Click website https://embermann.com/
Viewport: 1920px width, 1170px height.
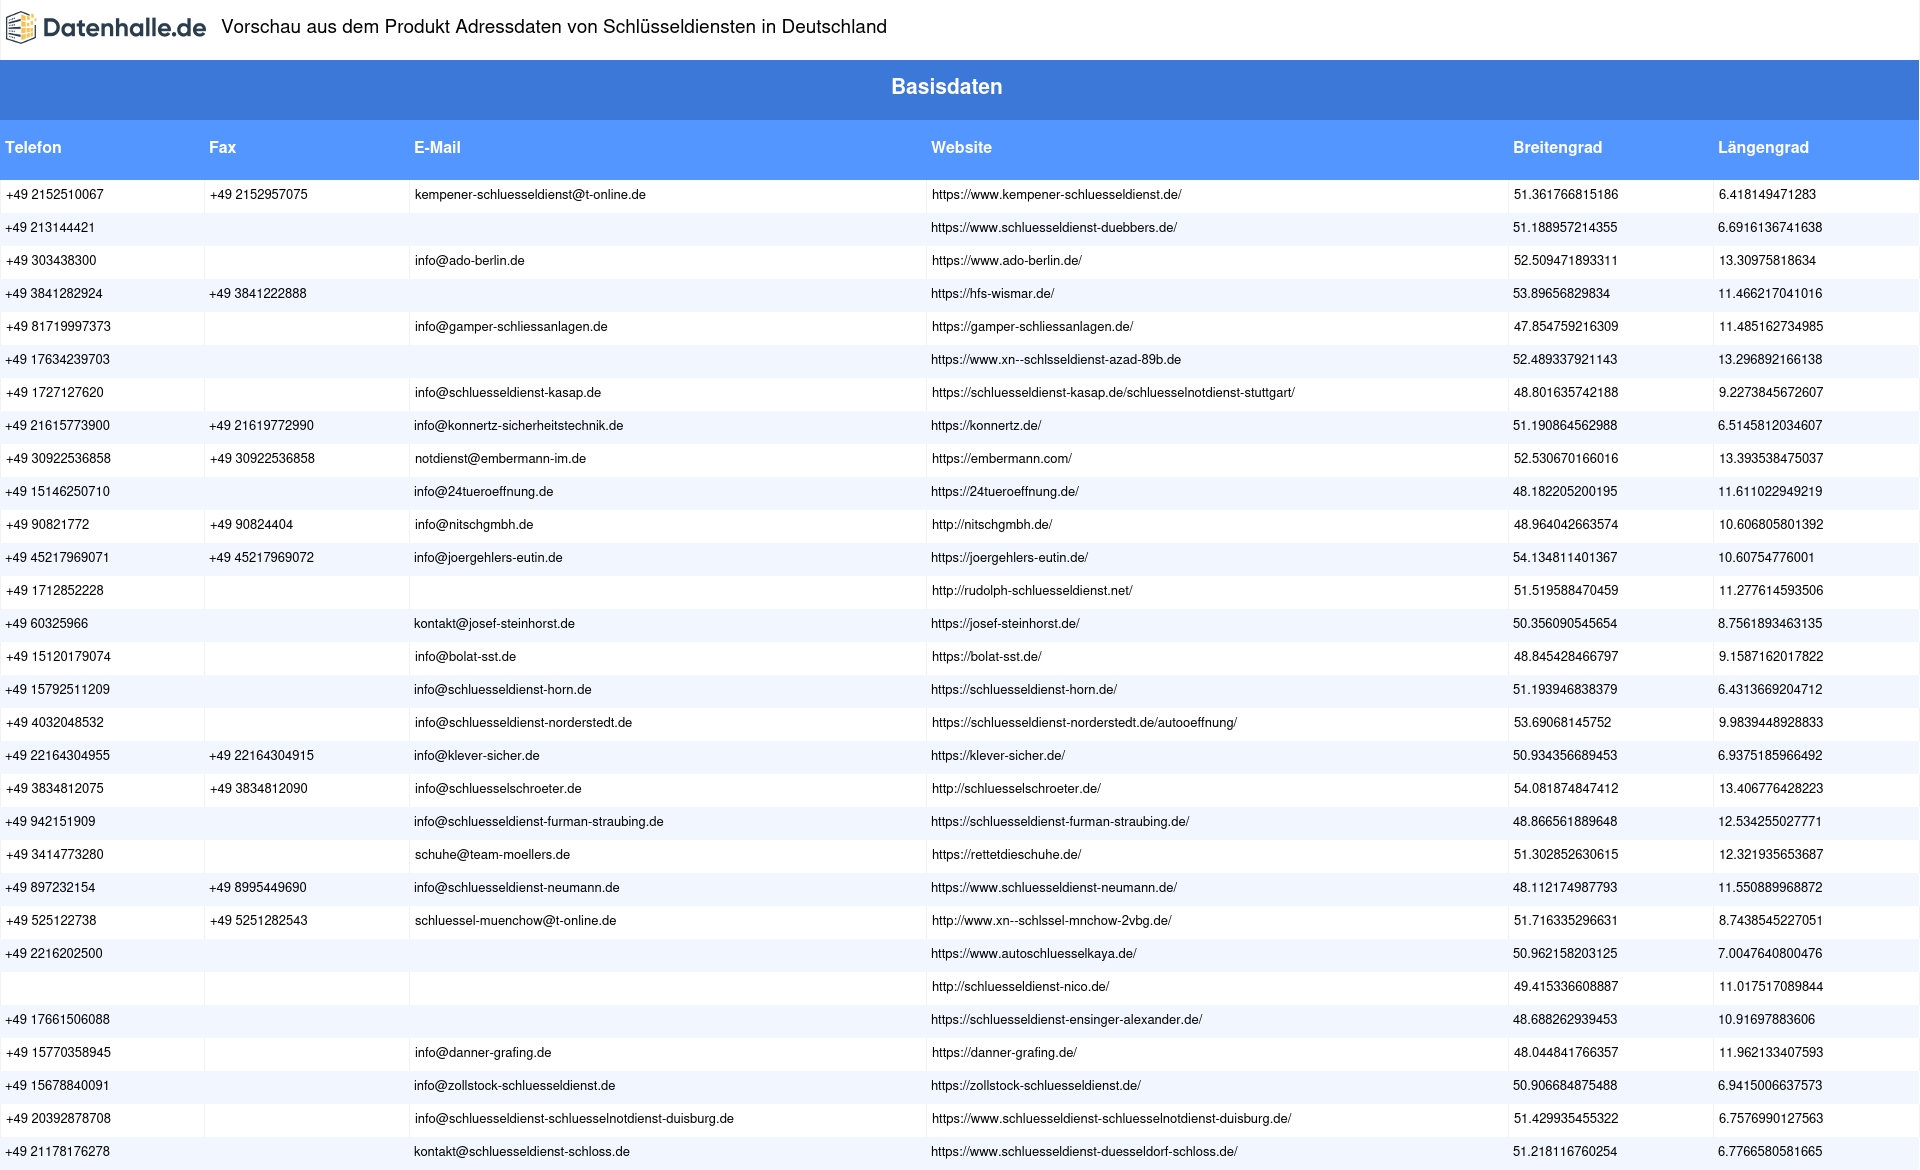pyautogui.click(x=1001, y=459)
